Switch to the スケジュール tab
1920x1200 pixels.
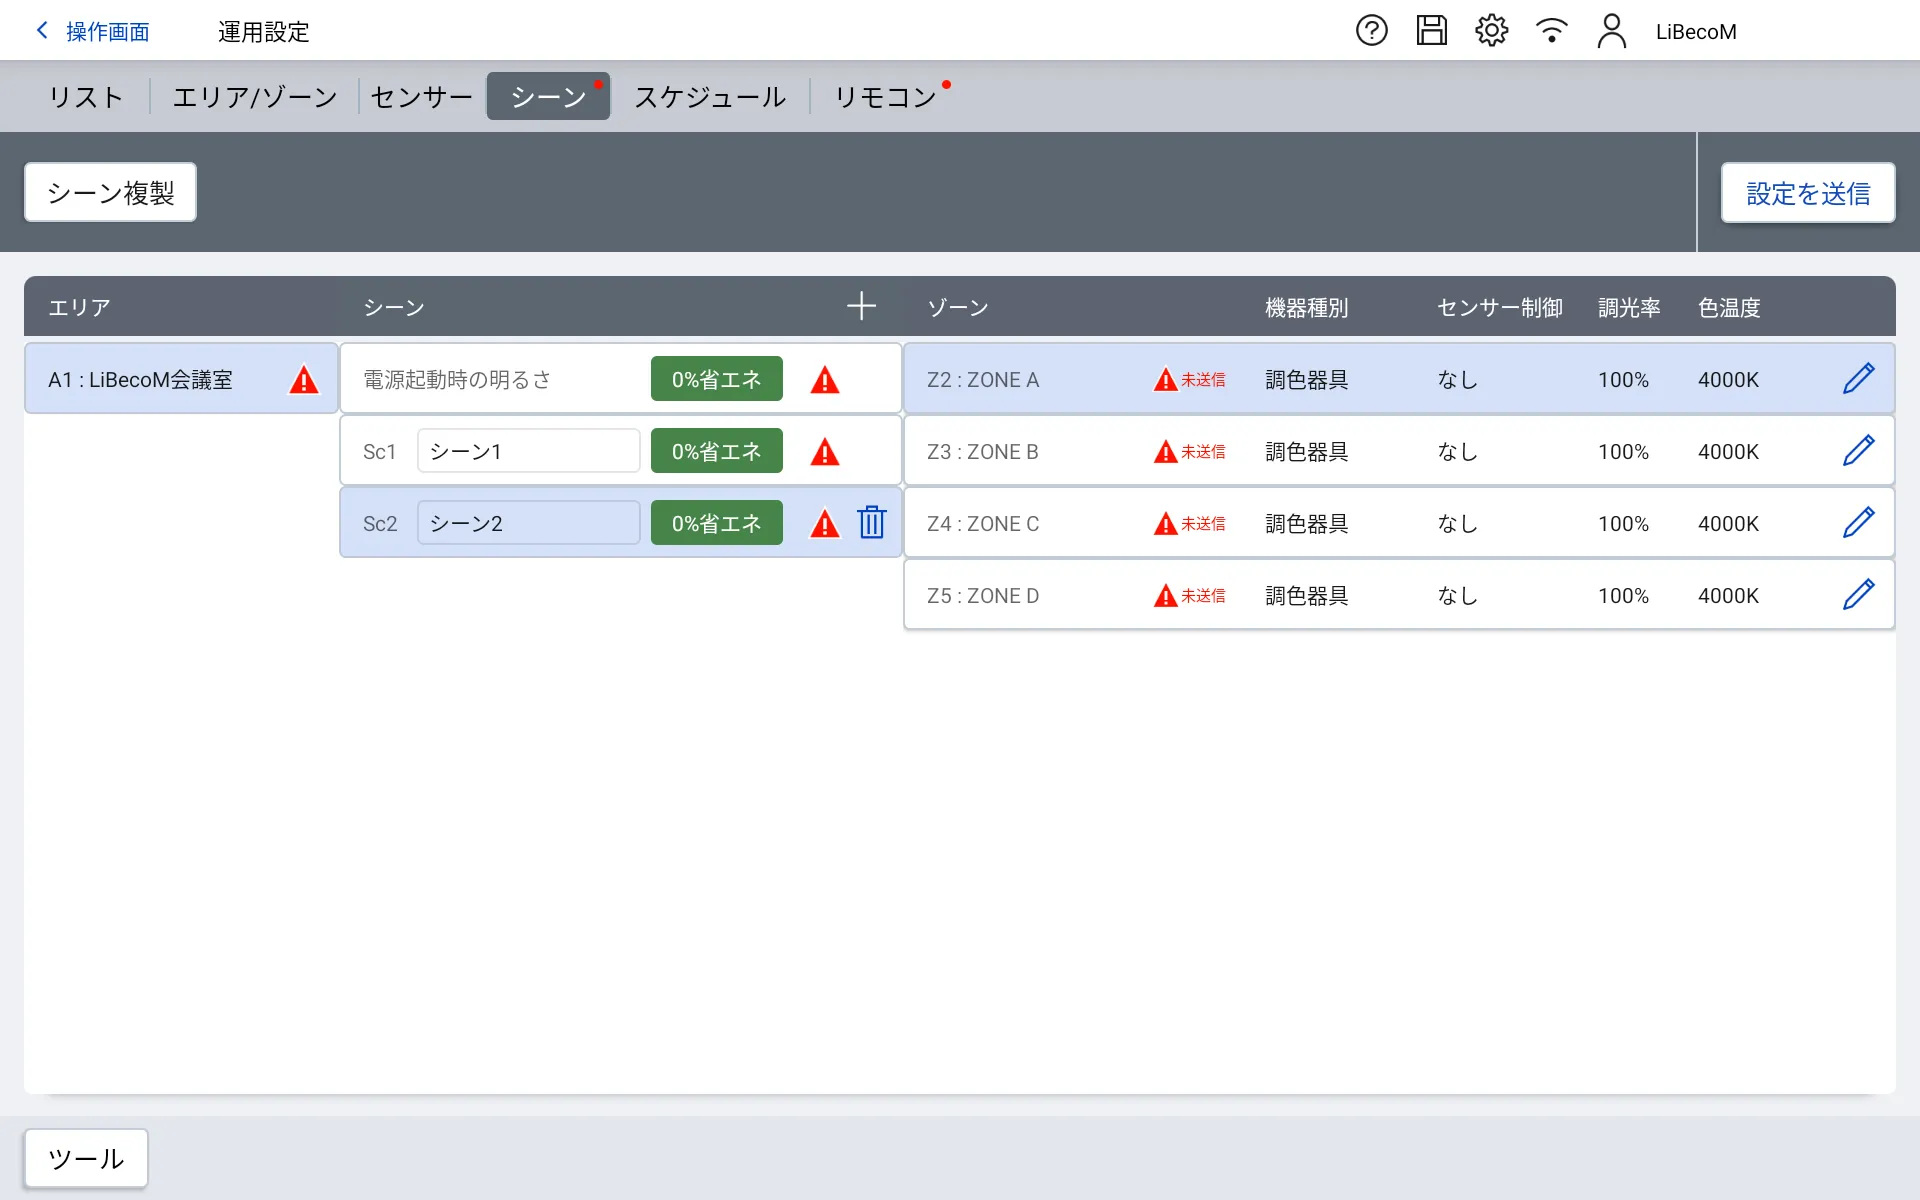click(x=710, y=97)
